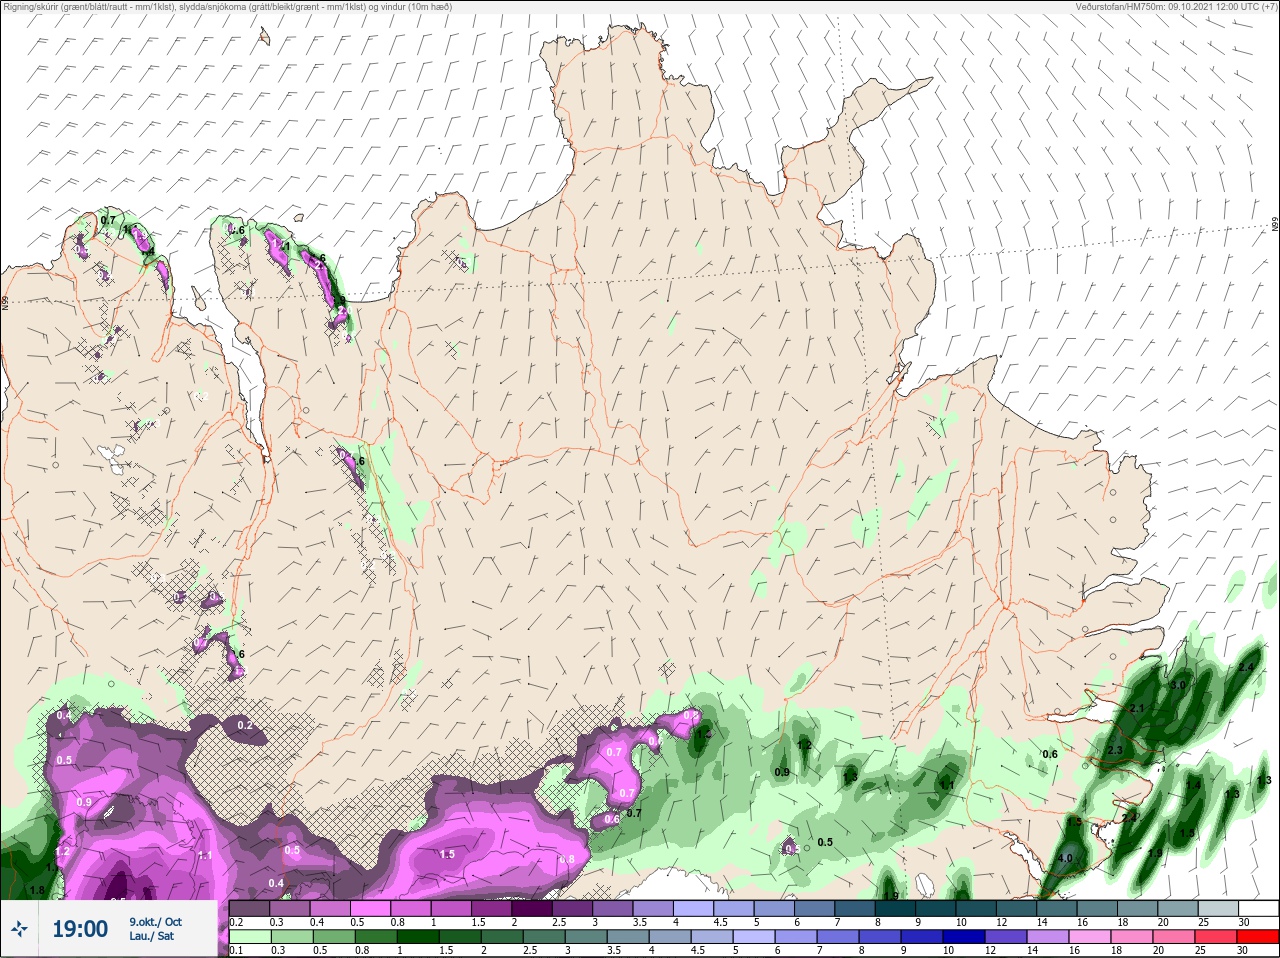The height and width of the screenshot is (958, 1280).
Task: Click the 2.1 precipitation value on the map
Action: (x=1136, y=708)
